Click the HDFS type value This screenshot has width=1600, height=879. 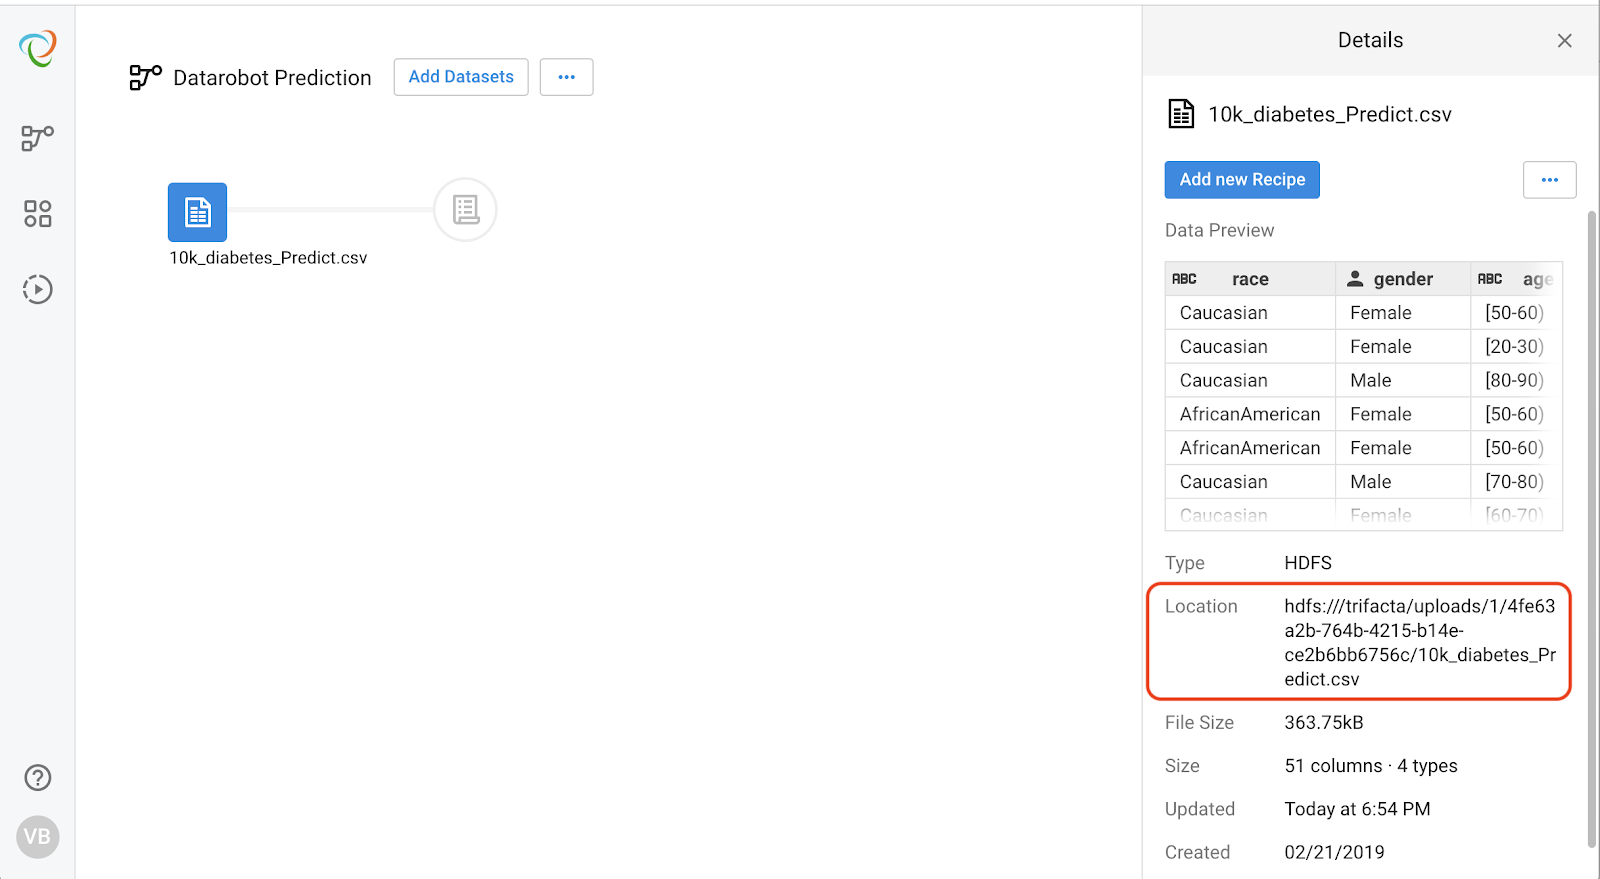(x=1308, y=563)
